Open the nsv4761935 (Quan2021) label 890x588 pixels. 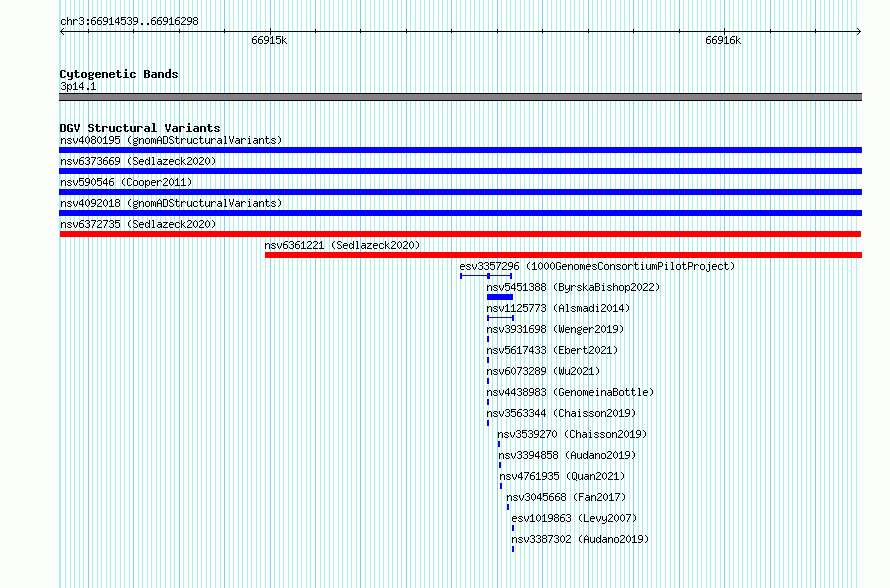click(x=562, y=476)
